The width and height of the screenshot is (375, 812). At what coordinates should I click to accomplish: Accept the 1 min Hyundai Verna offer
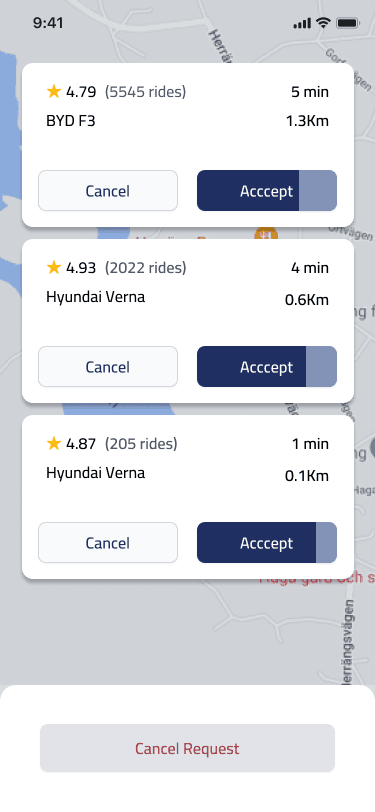click(267, 543)
